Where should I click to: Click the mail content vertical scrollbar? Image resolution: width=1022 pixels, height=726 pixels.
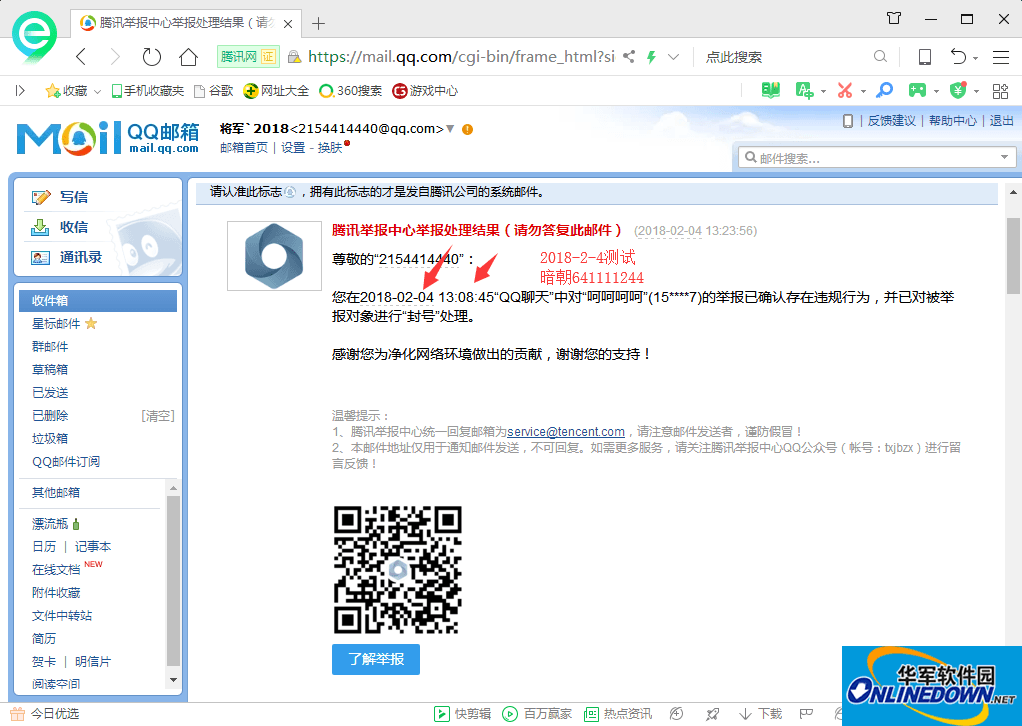1014,255
